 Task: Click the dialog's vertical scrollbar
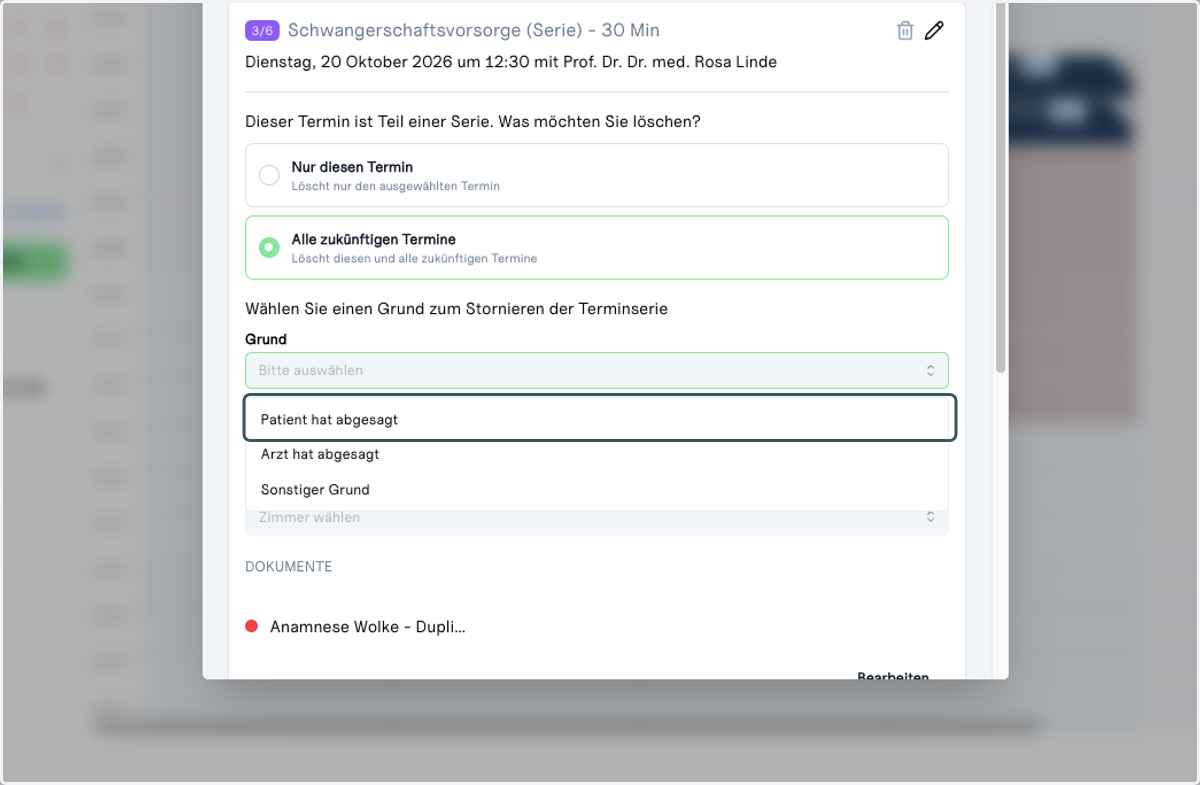(x=1000, y=188)
